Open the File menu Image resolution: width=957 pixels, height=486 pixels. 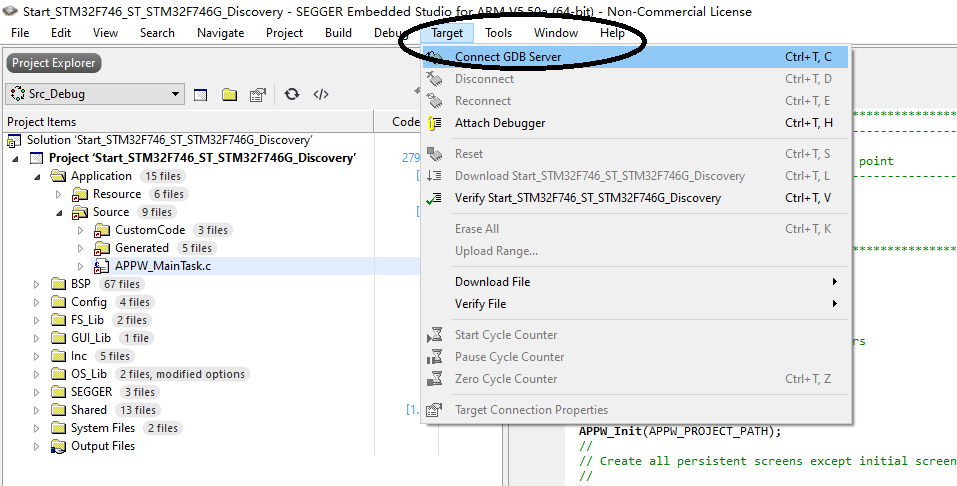20,33
